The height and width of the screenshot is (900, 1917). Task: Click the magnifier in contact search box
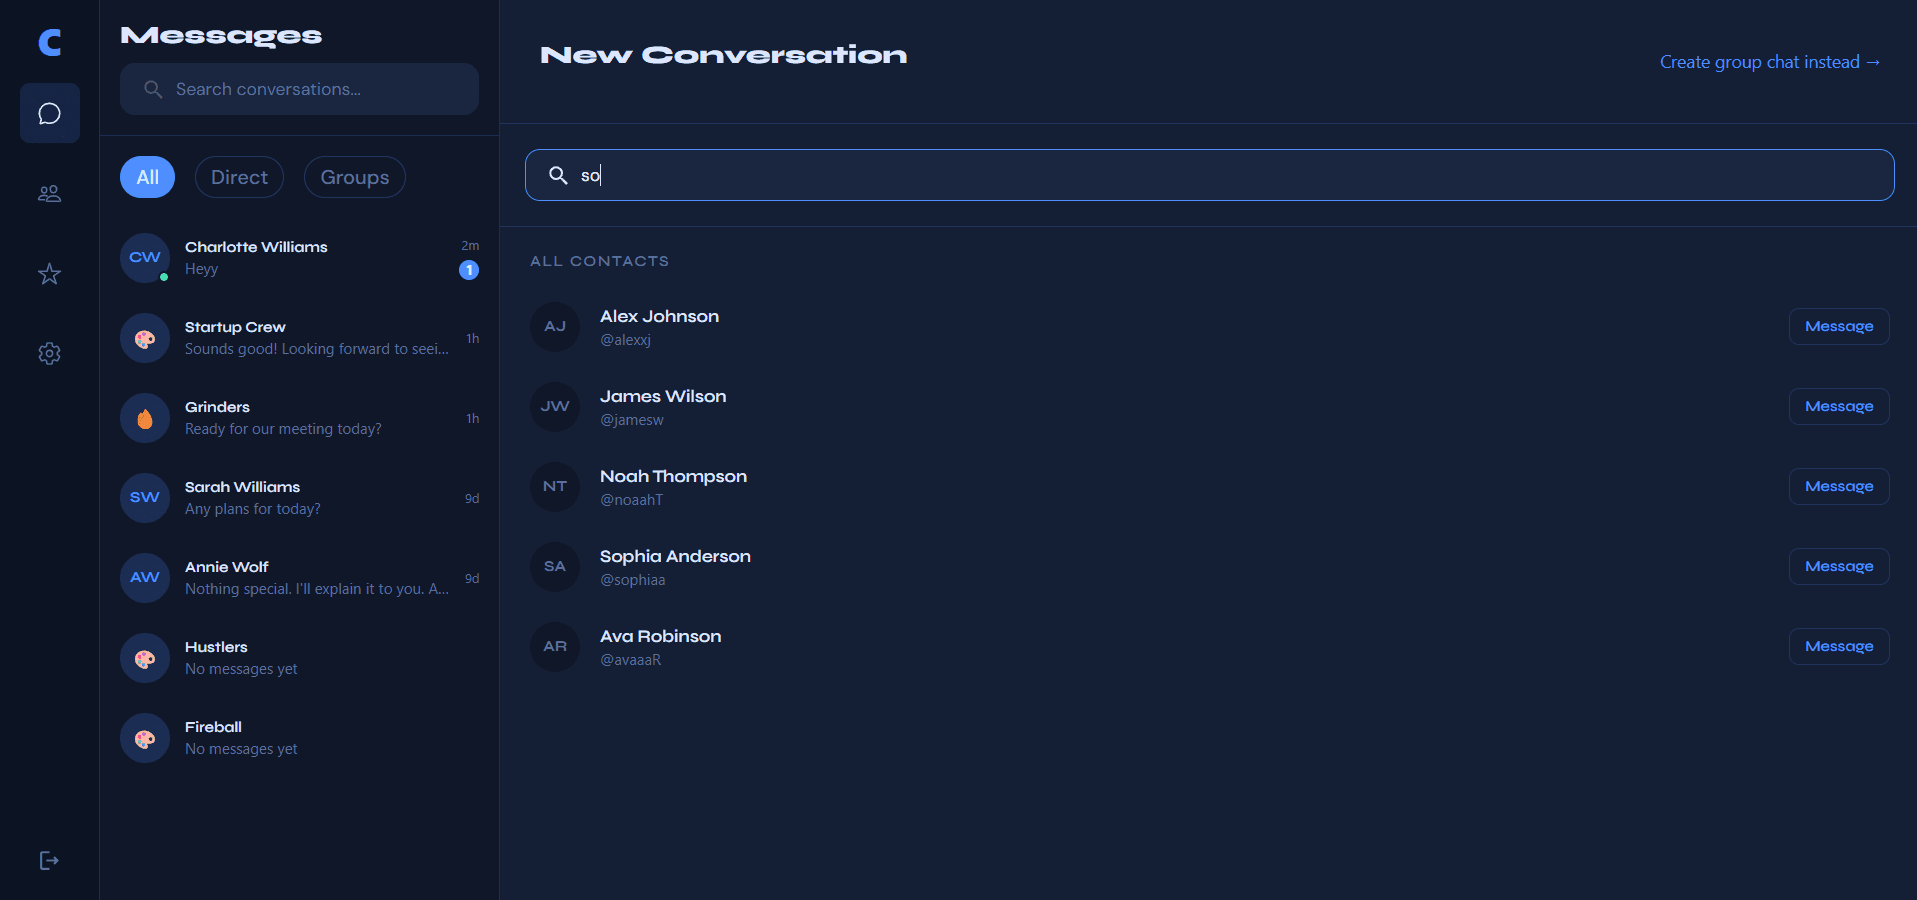558,175
